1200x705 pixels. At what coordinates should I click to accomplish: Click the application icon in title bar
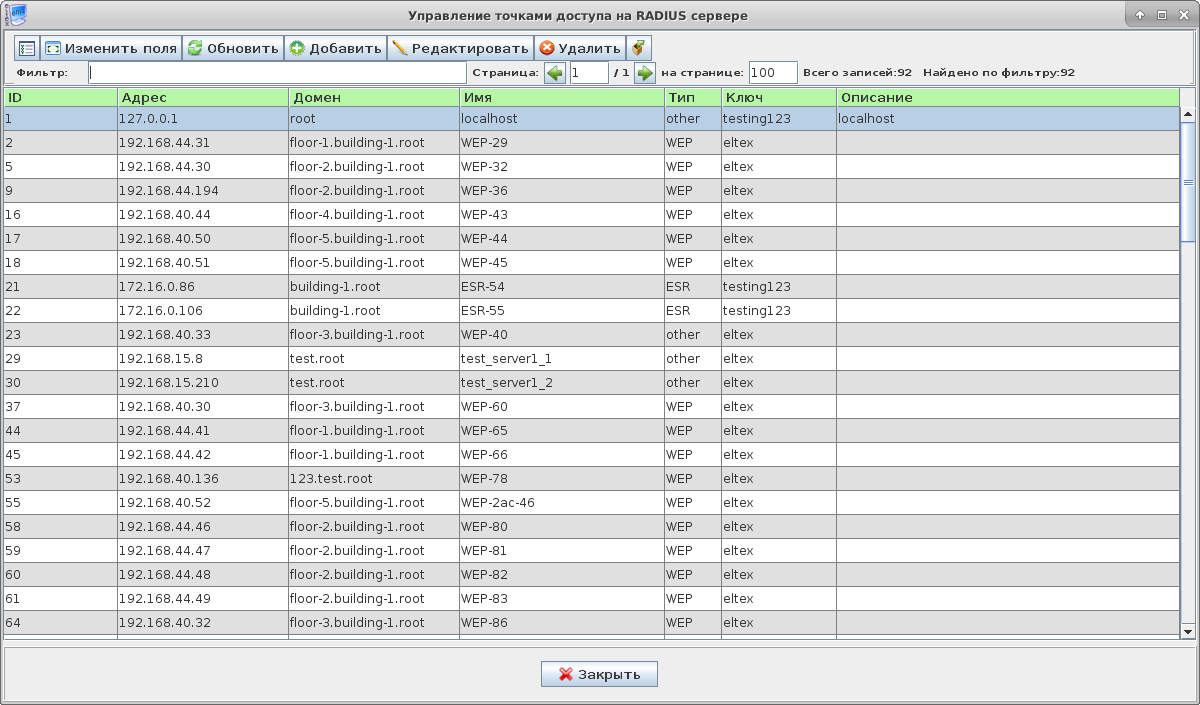(x=14, y=15)
